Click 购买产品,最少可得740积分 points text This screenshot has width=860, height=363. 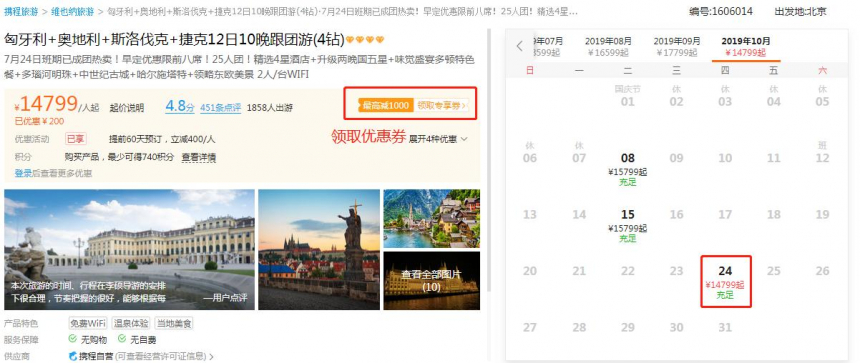click(120, 157)
